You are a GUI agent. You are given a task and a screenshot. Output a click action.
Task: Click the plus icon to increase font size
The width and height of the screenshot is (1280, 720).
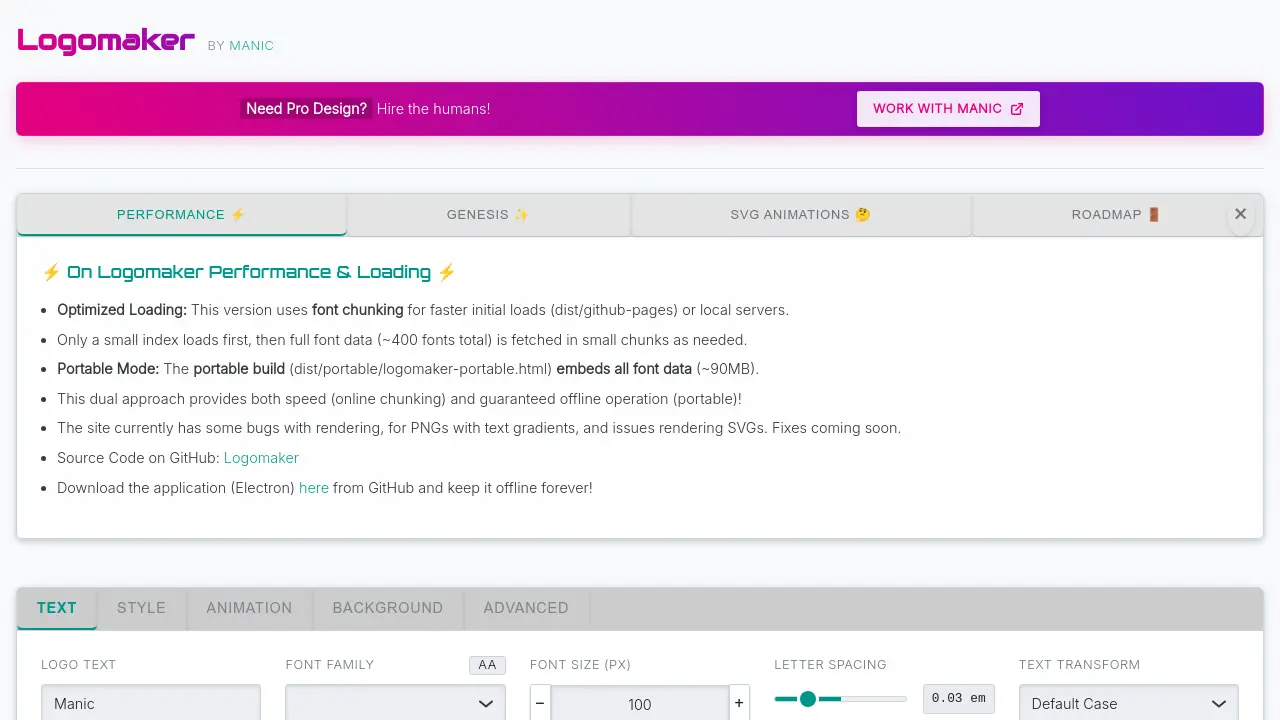[739, 702]
